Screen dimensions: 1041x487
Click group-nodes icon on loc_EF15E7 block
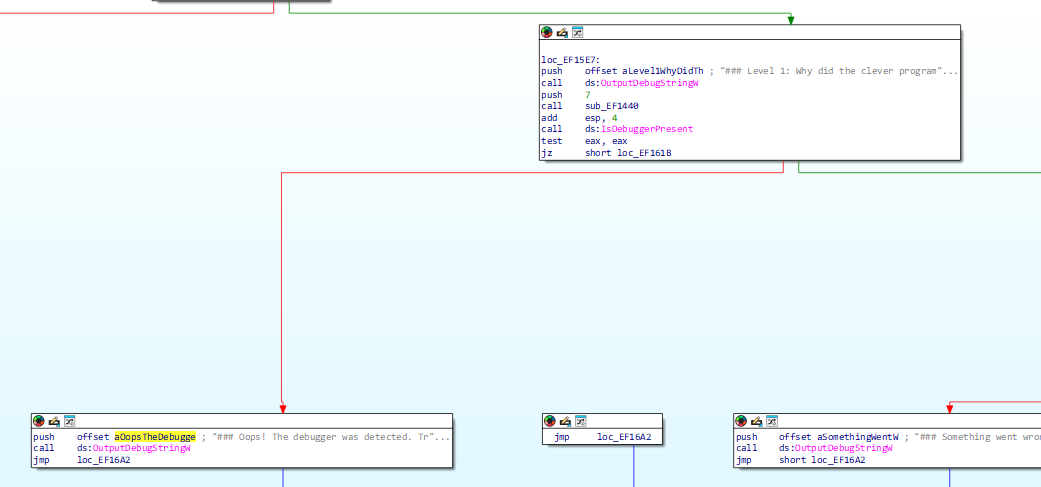578,32
